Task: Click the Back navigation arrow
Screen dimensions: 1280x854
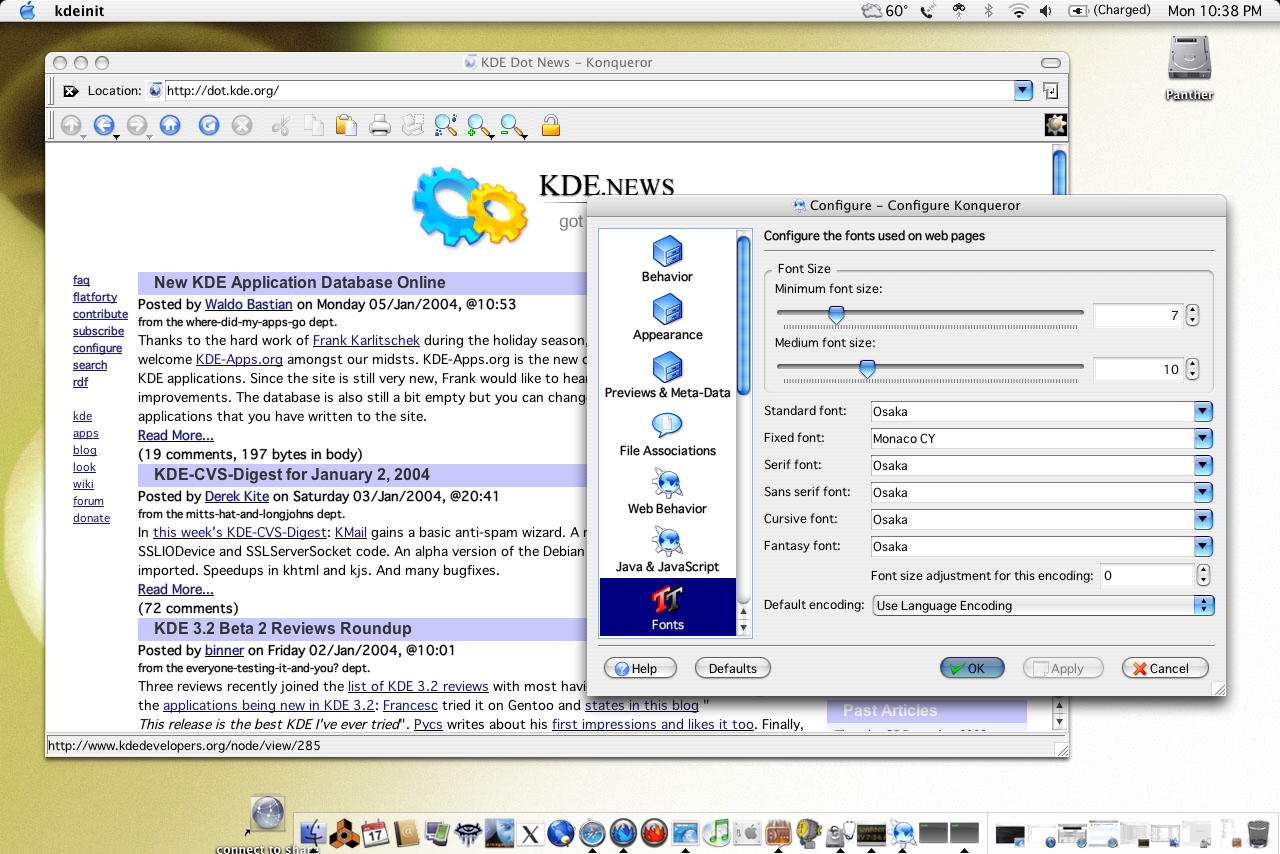Action: pos(104,126)
